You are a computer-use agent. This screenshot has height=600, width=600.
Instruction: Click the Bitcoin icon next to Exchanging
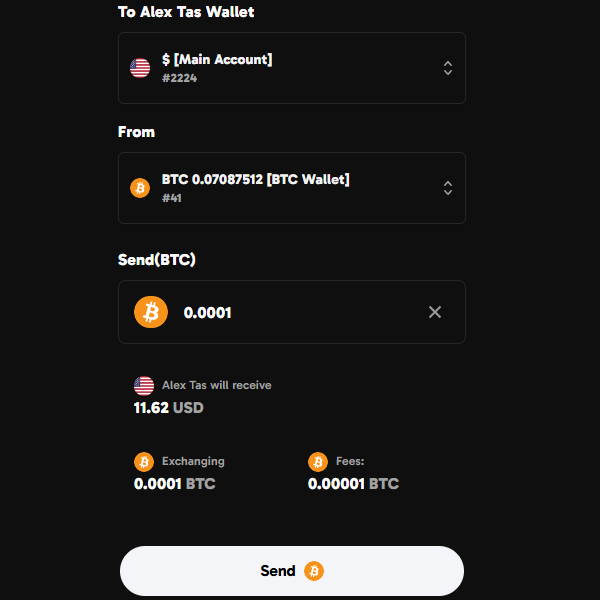click(x=144, y=462)
